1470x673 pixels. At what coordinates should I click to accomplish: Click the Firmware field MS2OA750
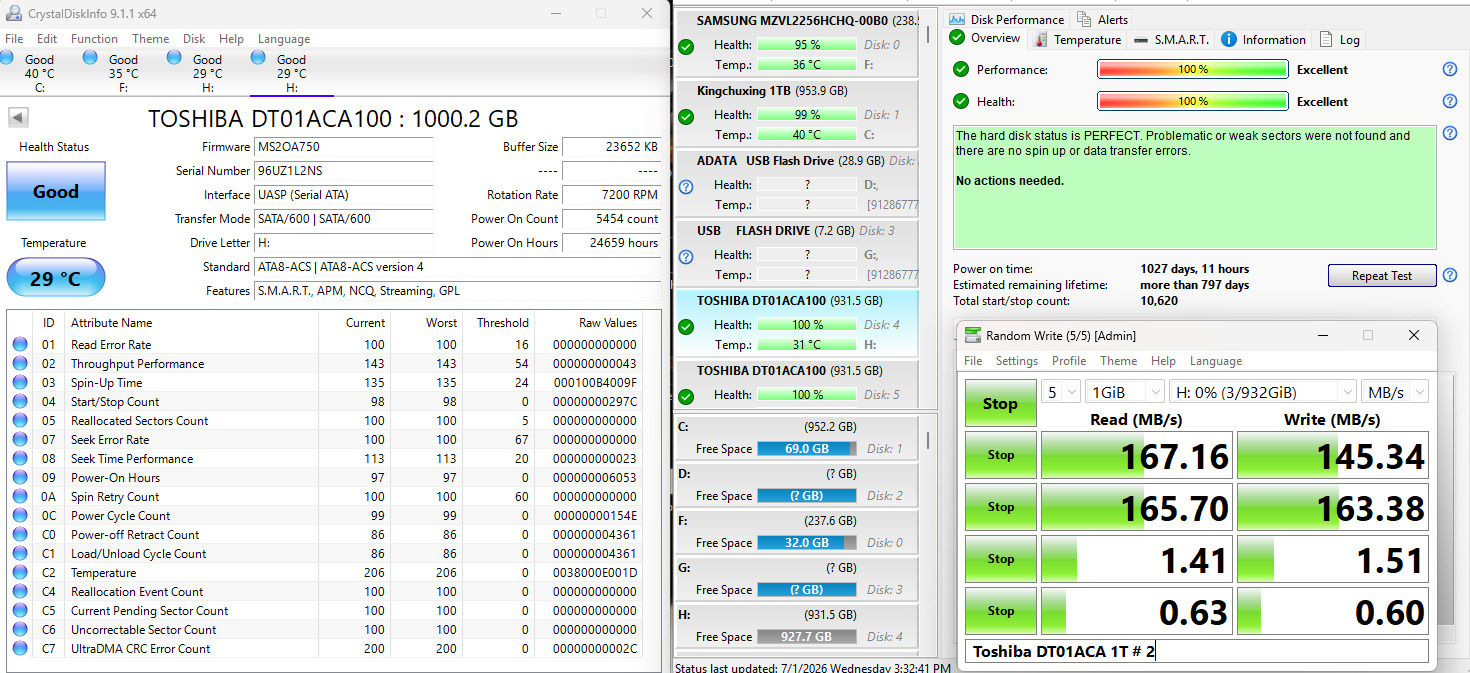click(344, 147)
